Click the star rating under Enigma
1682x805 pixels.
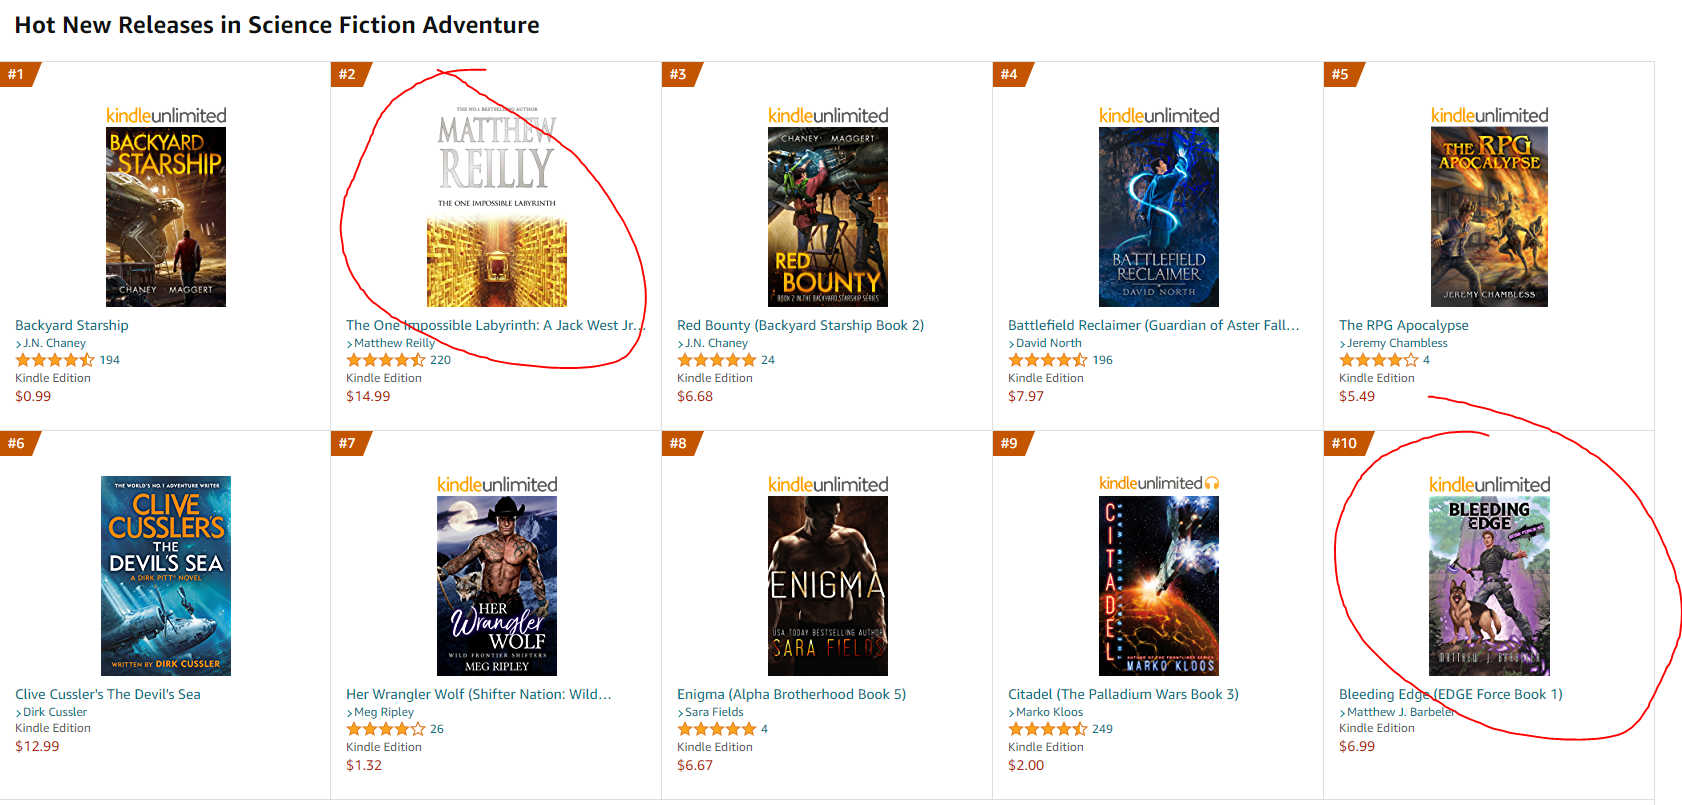(717, 729)
